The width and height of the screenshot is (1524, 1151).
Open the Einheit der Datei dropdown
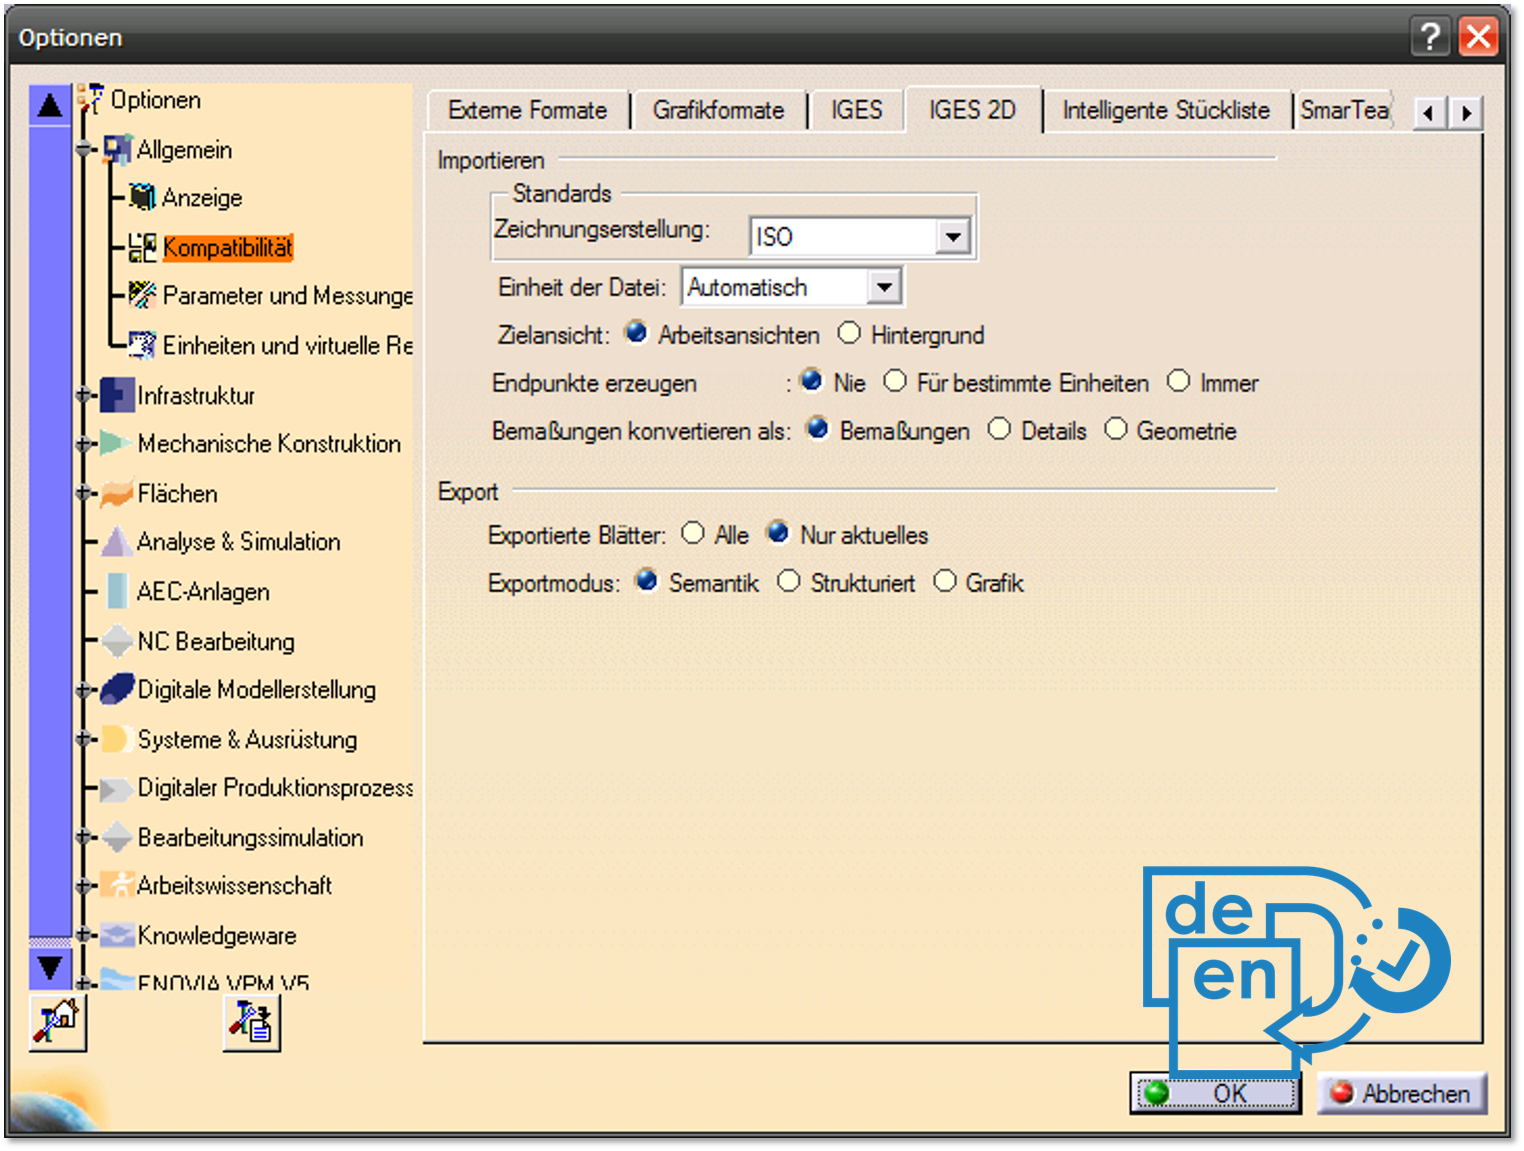[x=883, y=288]
